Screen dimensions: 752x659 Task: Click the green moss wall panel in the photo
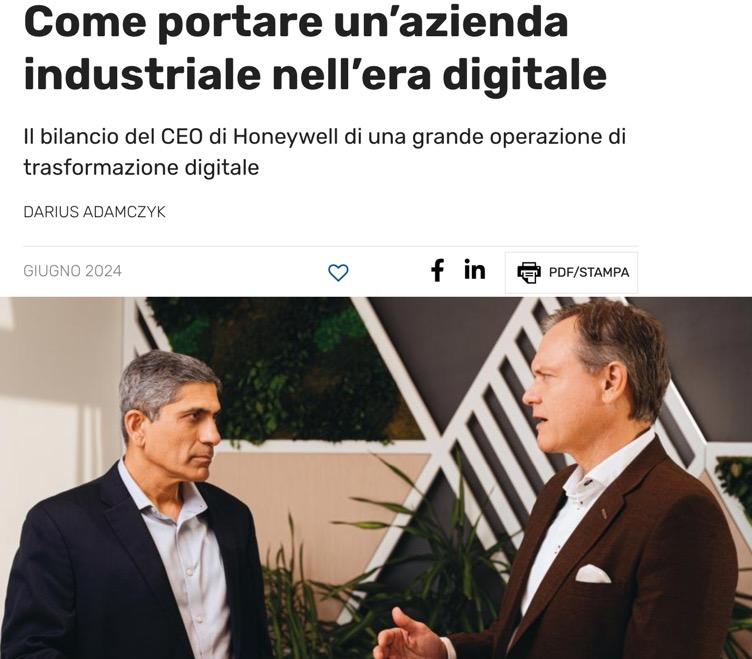click(283, 369)
